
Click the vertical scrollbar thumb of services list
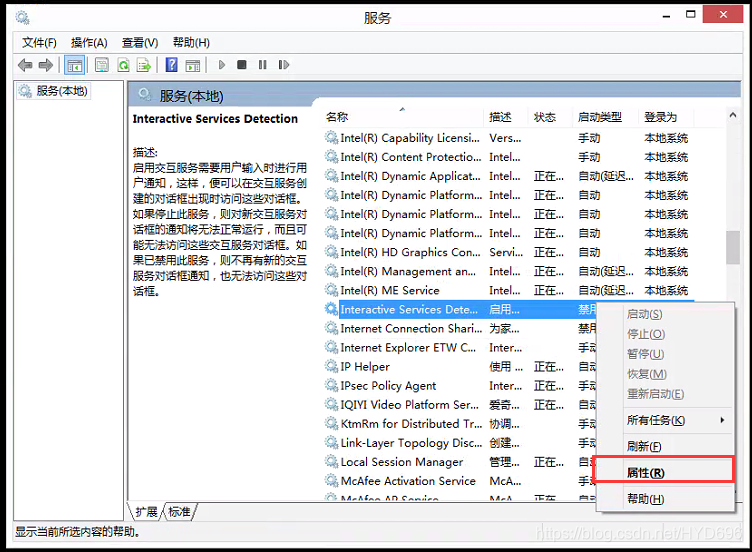[733, 247]
